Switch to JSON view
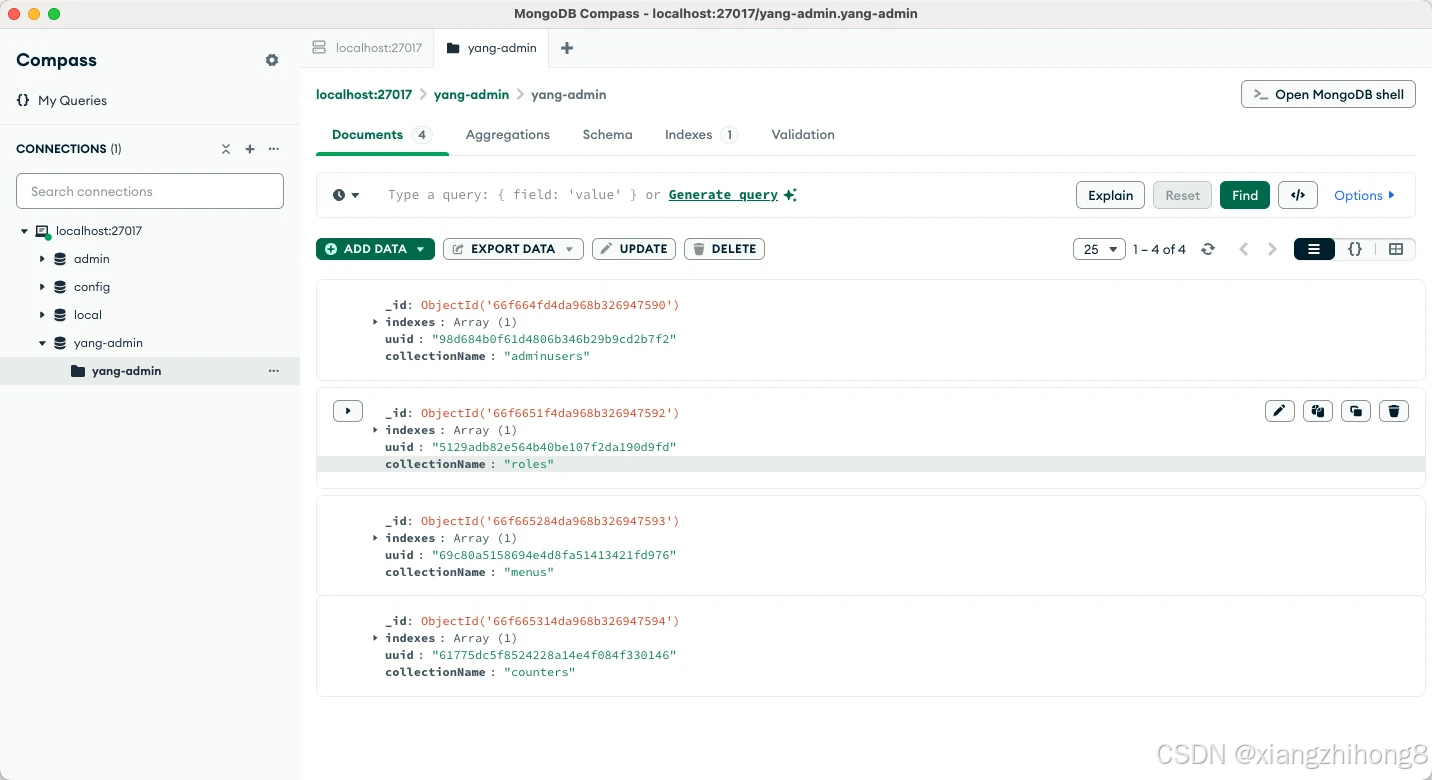This screenshot has width=1432, height=780. [1355, 249]
